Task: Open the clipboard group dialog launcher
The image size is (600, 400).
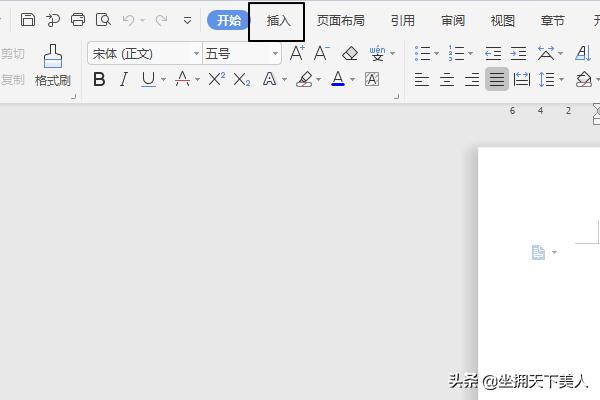Action: coord(73,97)
